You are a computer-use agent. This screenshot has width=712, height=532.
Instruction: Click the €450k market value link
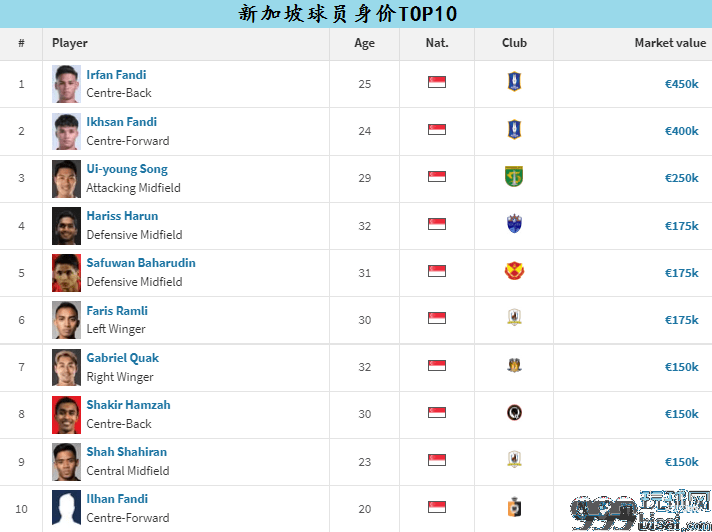[681, 84]
